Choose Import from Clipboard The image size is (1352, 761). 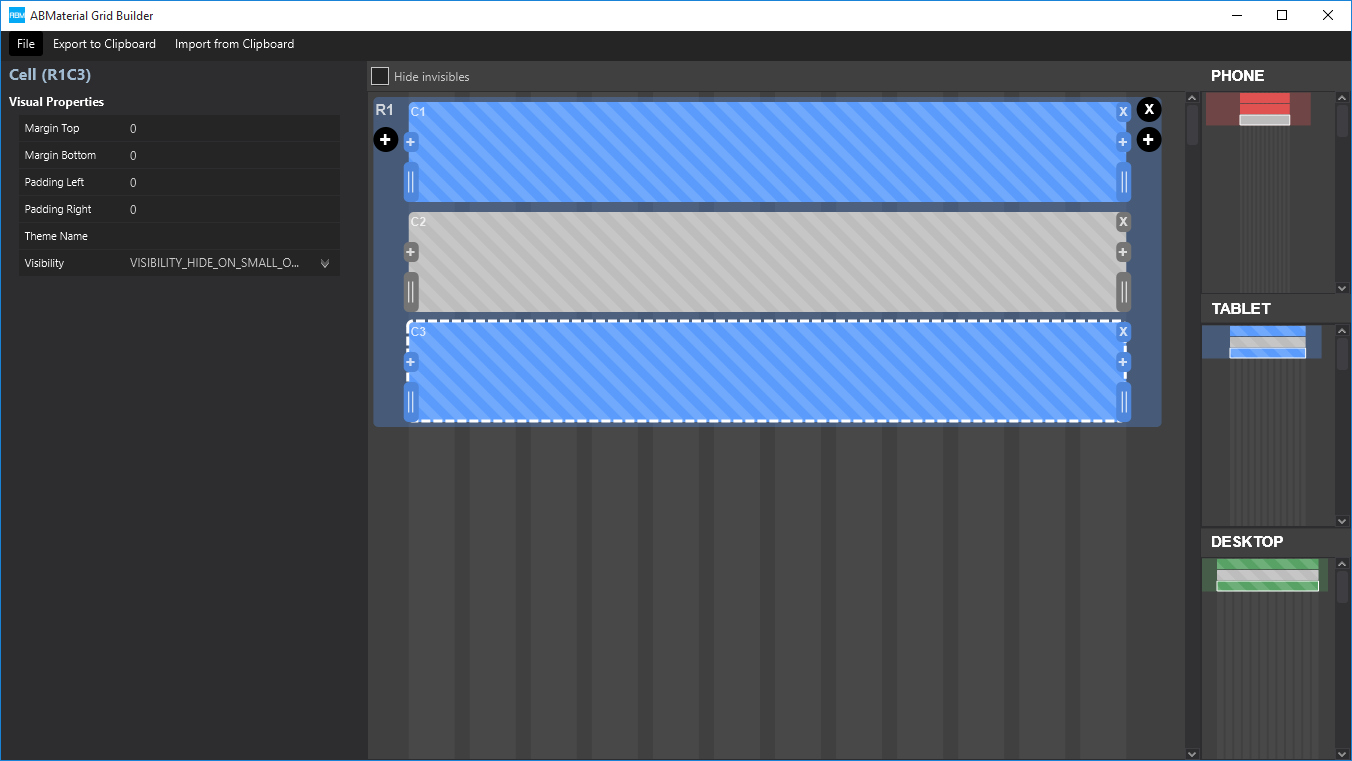(234, 44)
